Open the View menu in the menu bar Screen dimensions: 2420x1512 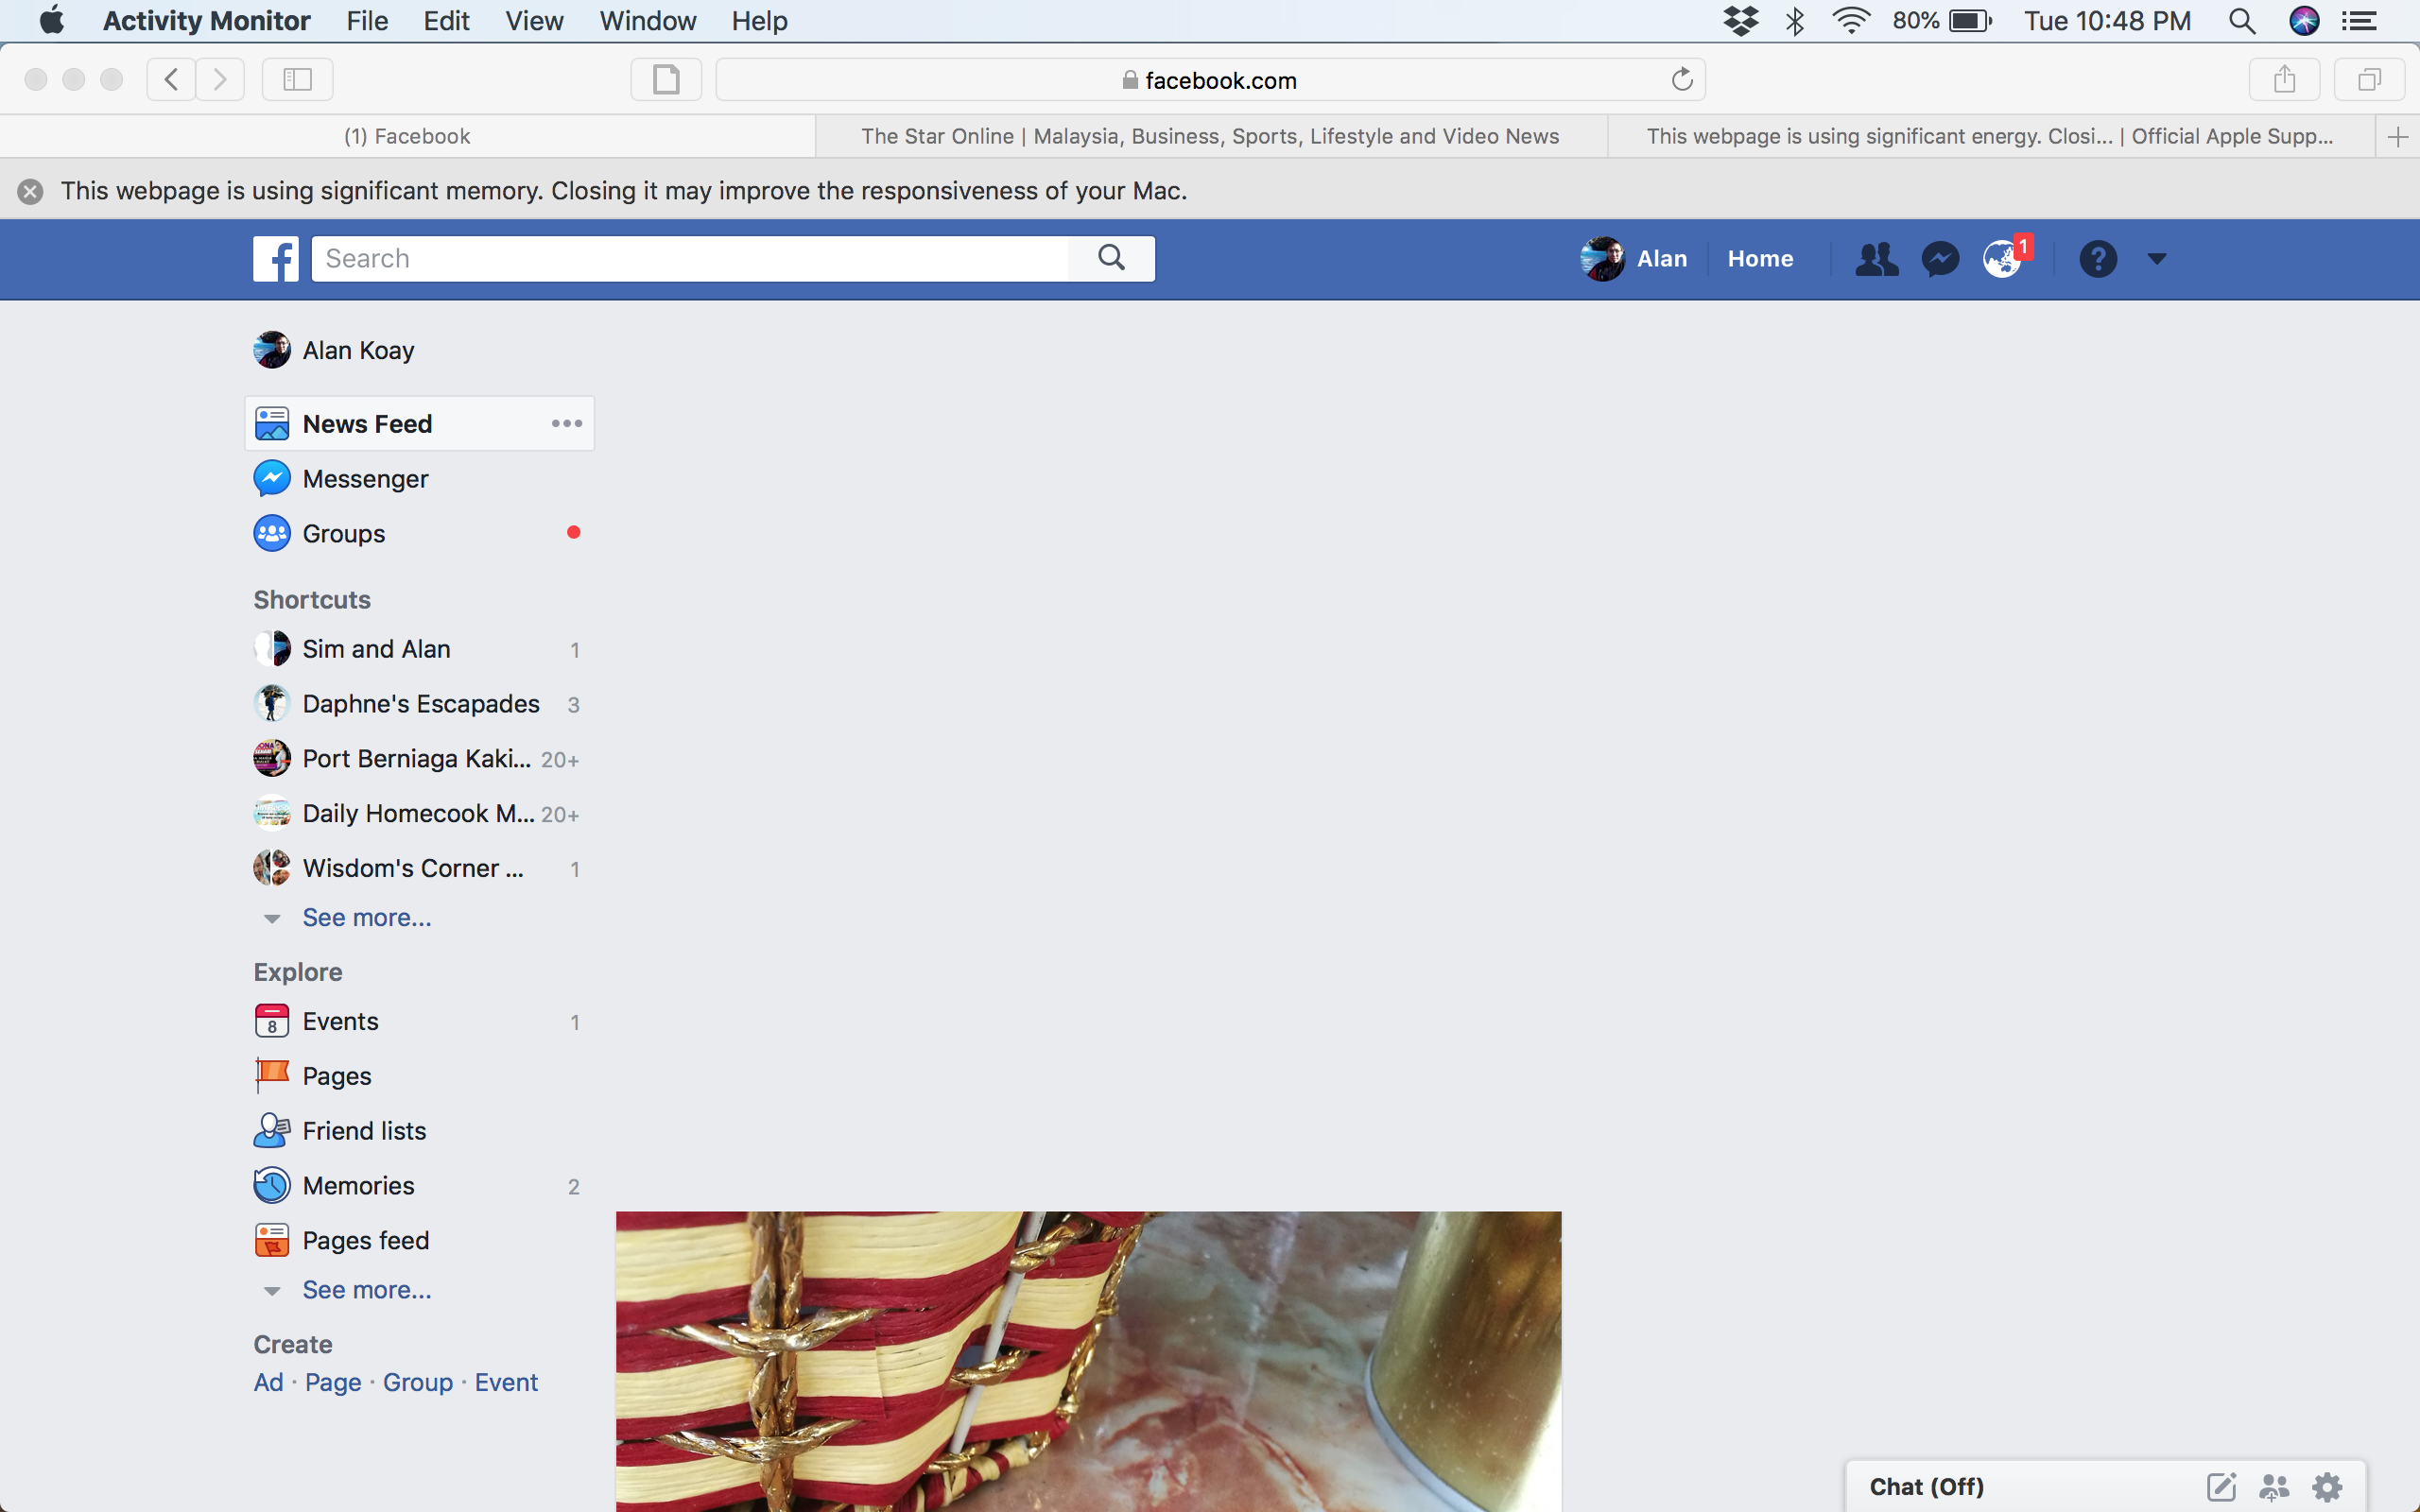[x=534, y=21]
